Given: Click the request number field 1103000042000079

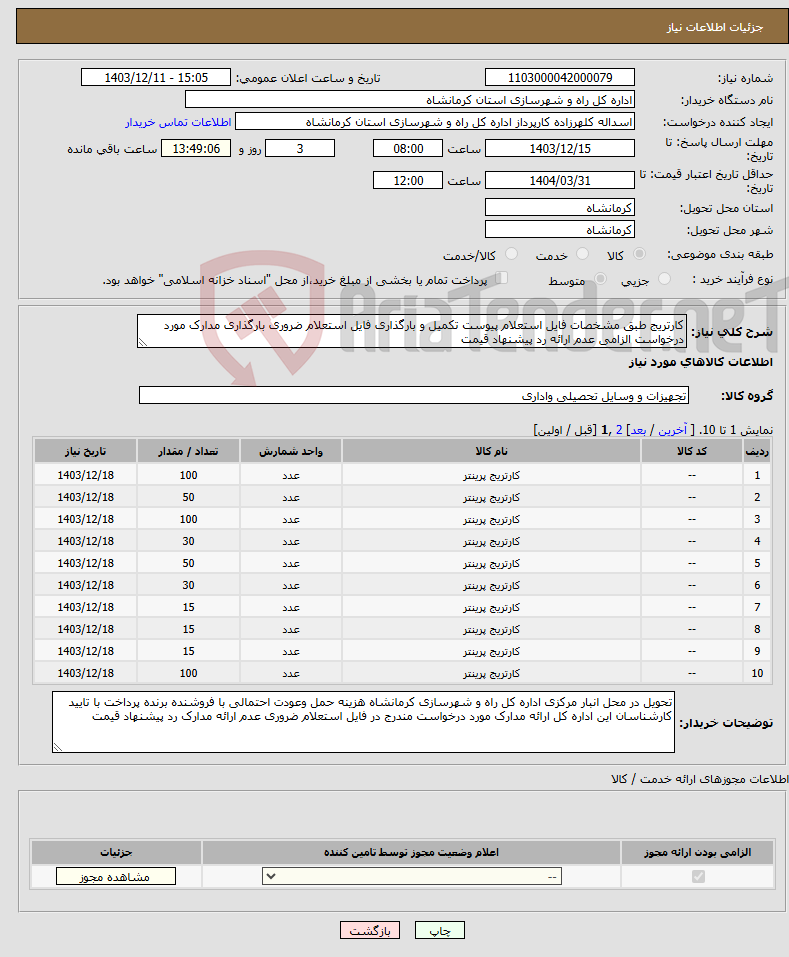Looking at the screenshot, I should (560, 78).
